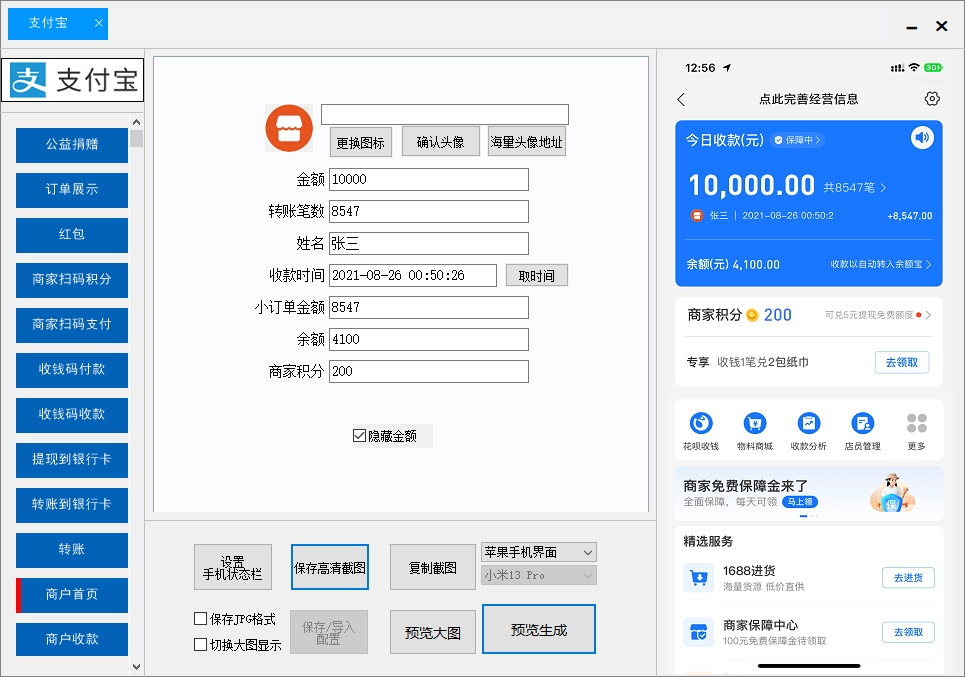The image size is (965, 677).
Task: Open the 物料商城 shopping cart icon
Action: tap(755, 421)
